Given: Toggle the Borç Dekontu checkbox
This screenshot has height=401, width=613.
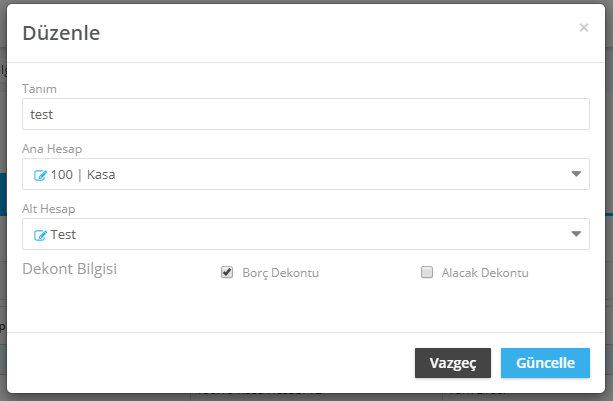Looking at the screenshot, I should click(x=227, y=272).
